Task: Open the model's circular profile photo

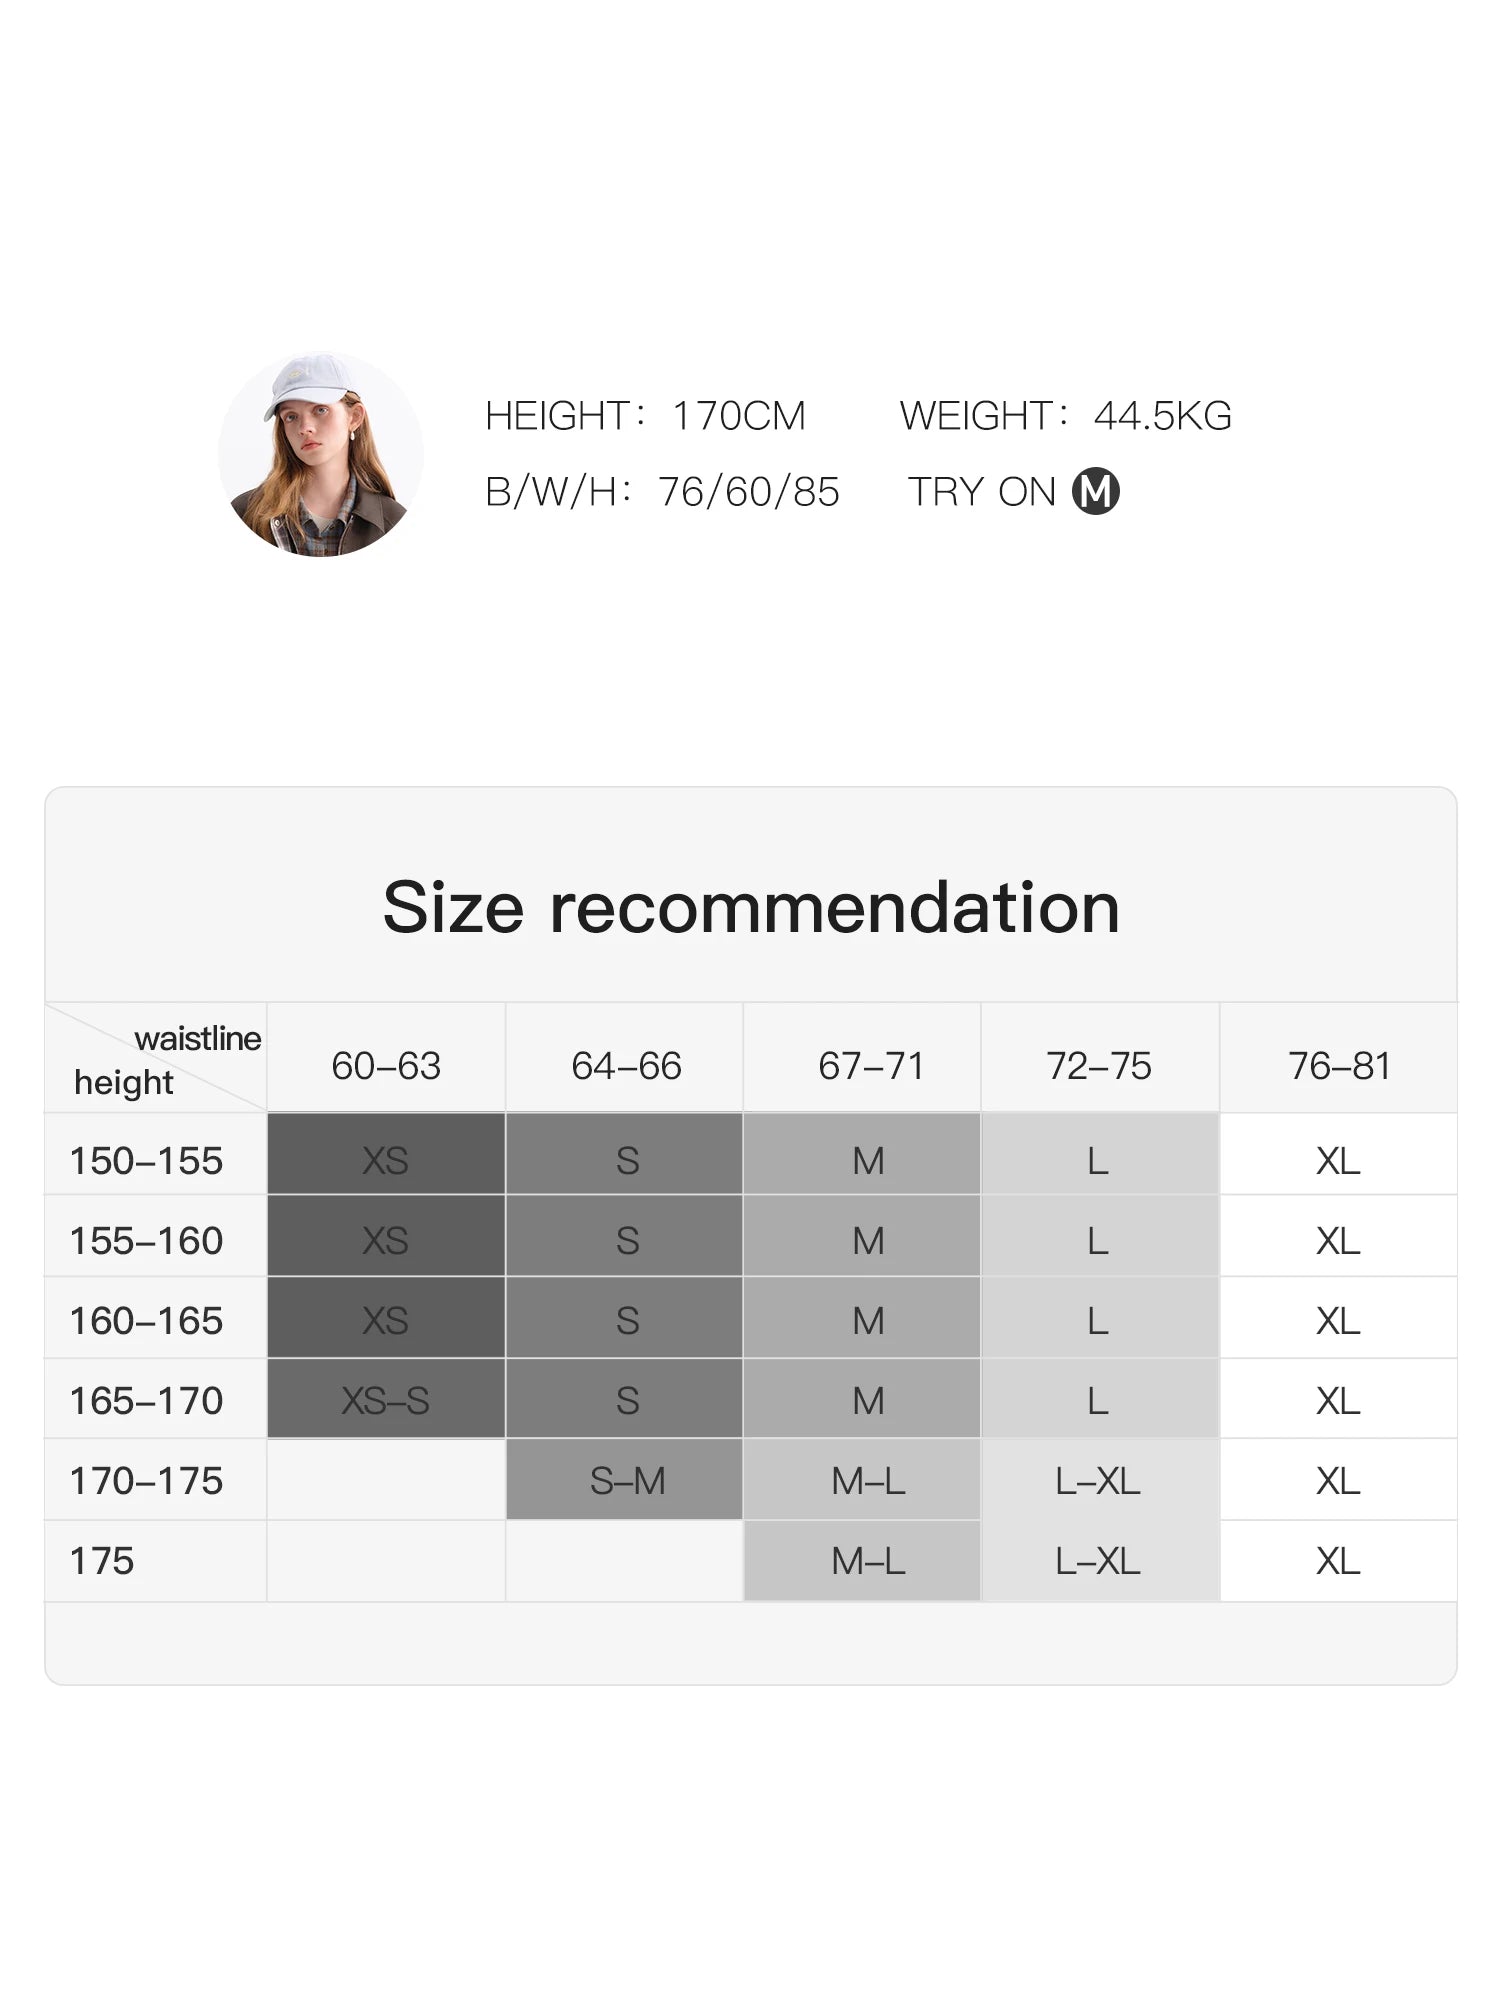Action: [x=320, y=454]
